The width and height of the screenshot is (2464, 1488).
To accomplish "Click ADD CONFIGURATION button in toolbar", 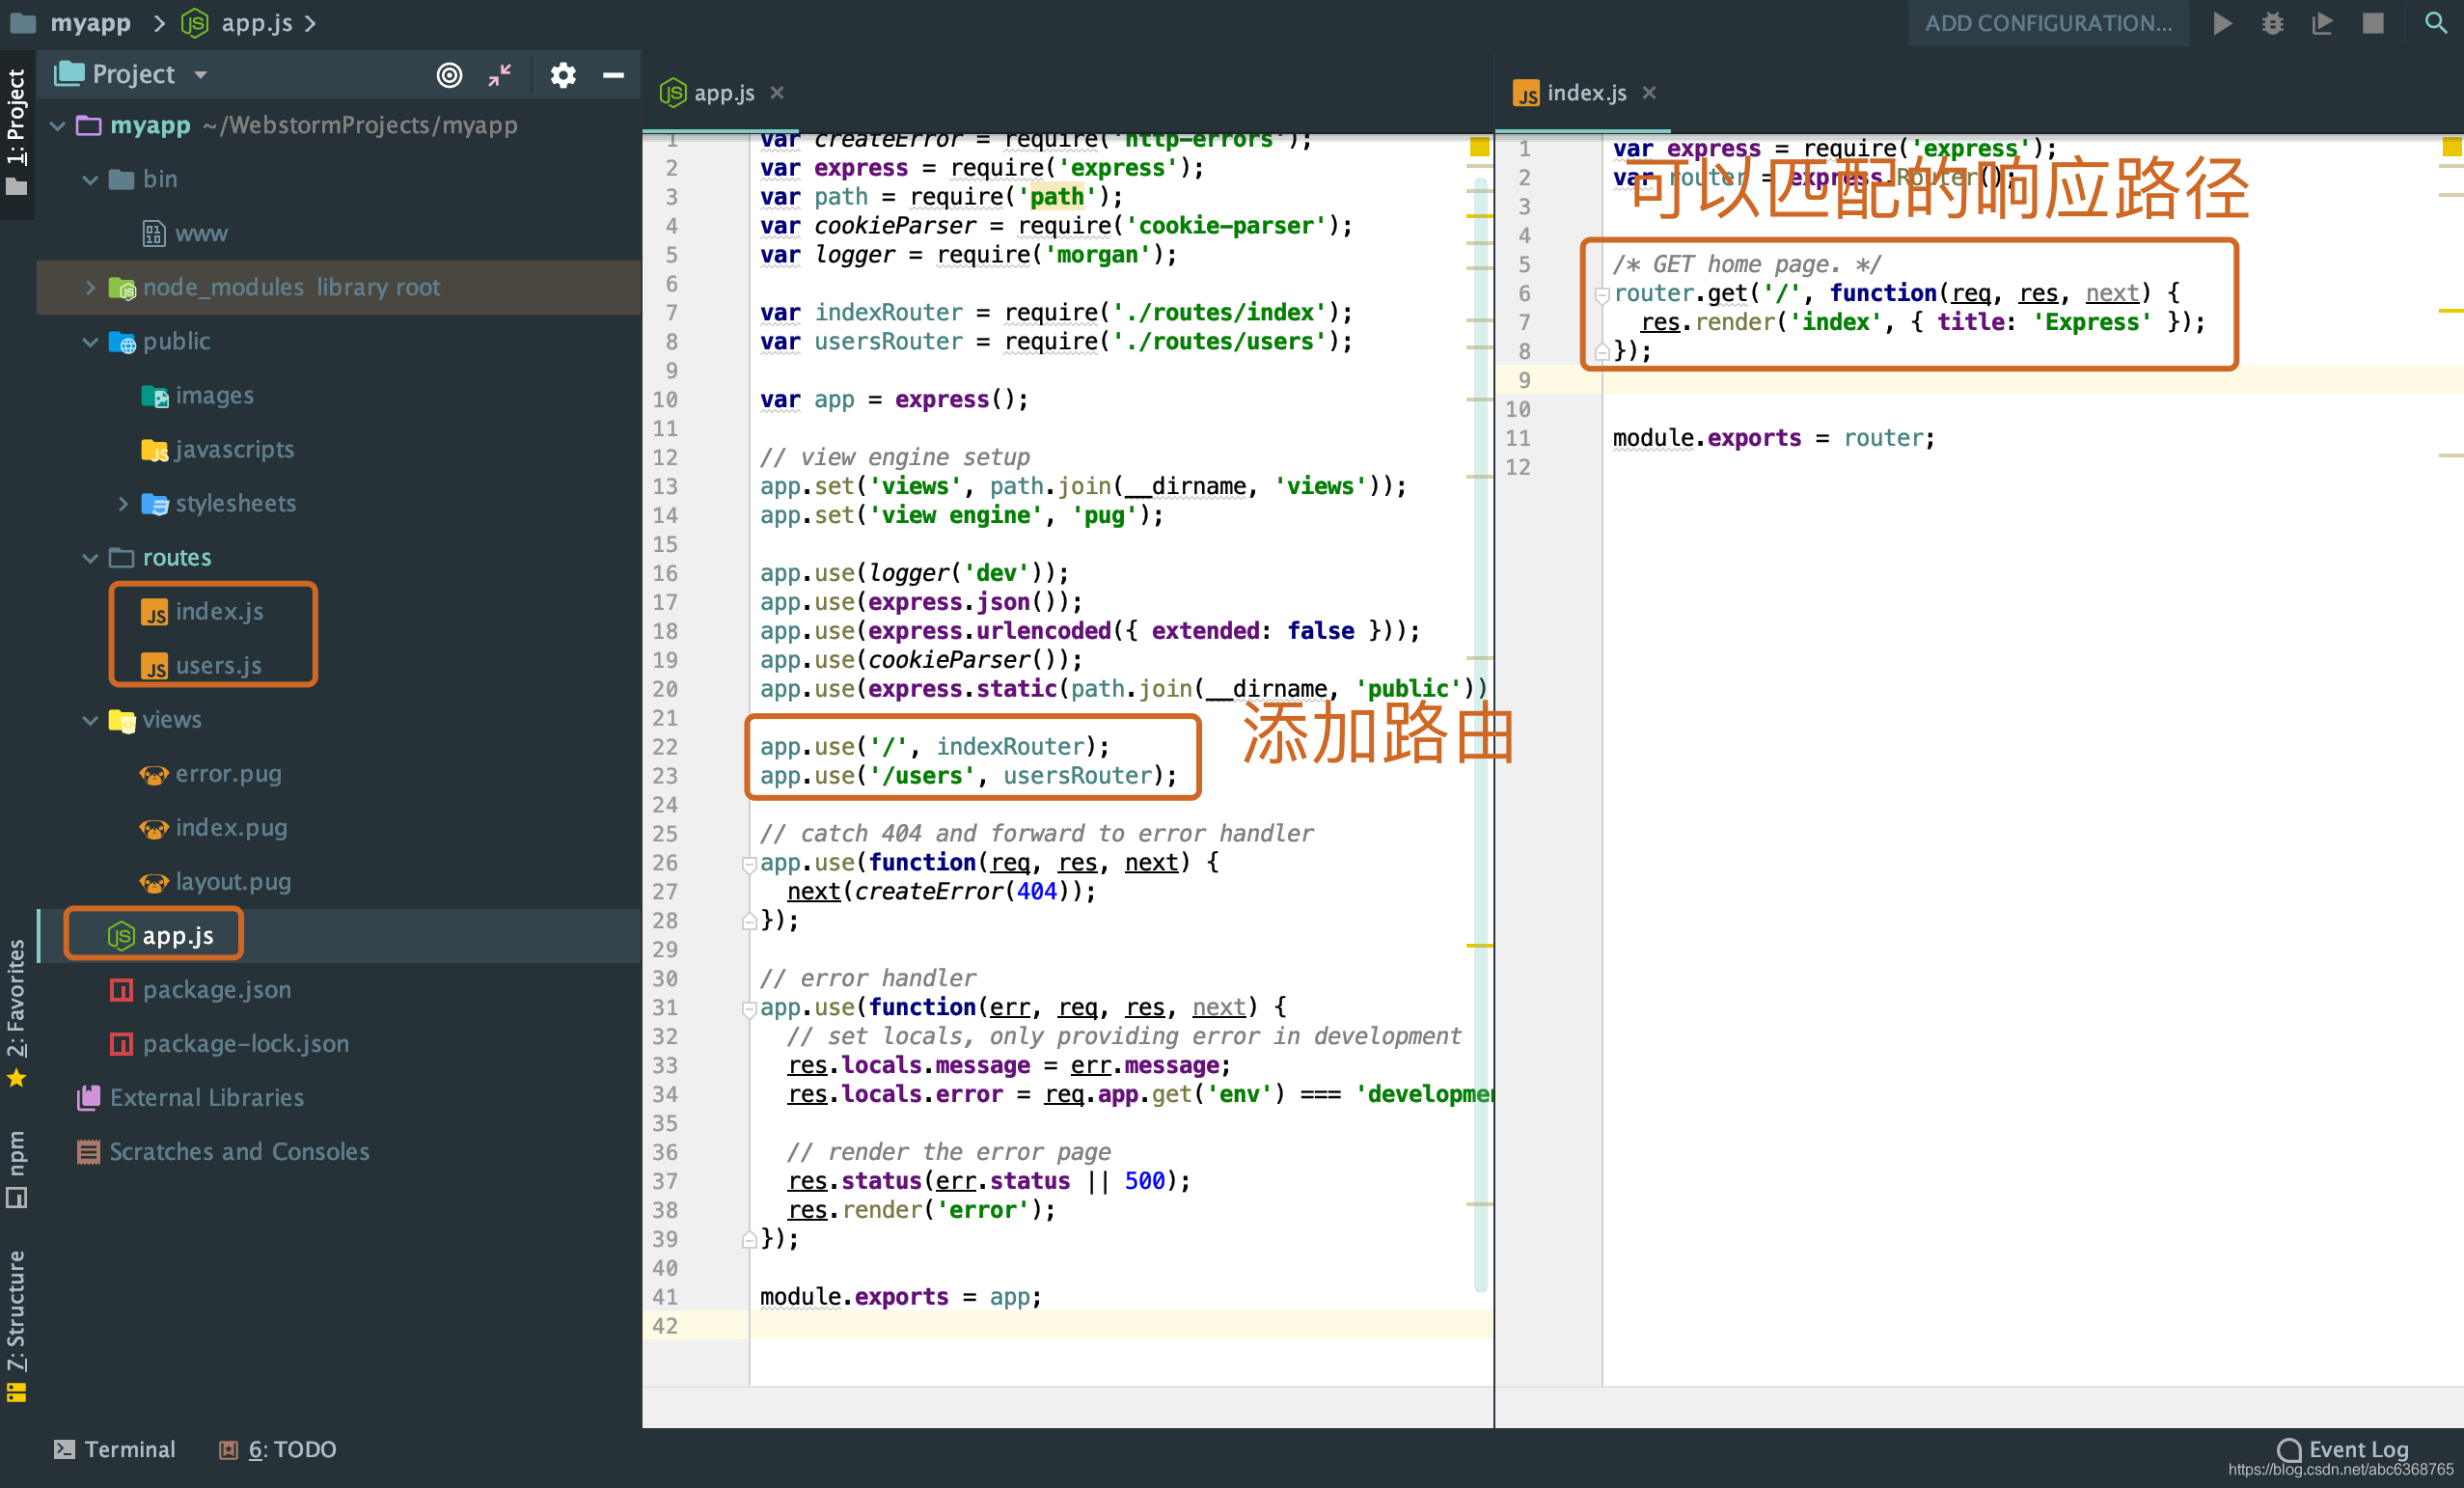I will [x=2045, y=23].
